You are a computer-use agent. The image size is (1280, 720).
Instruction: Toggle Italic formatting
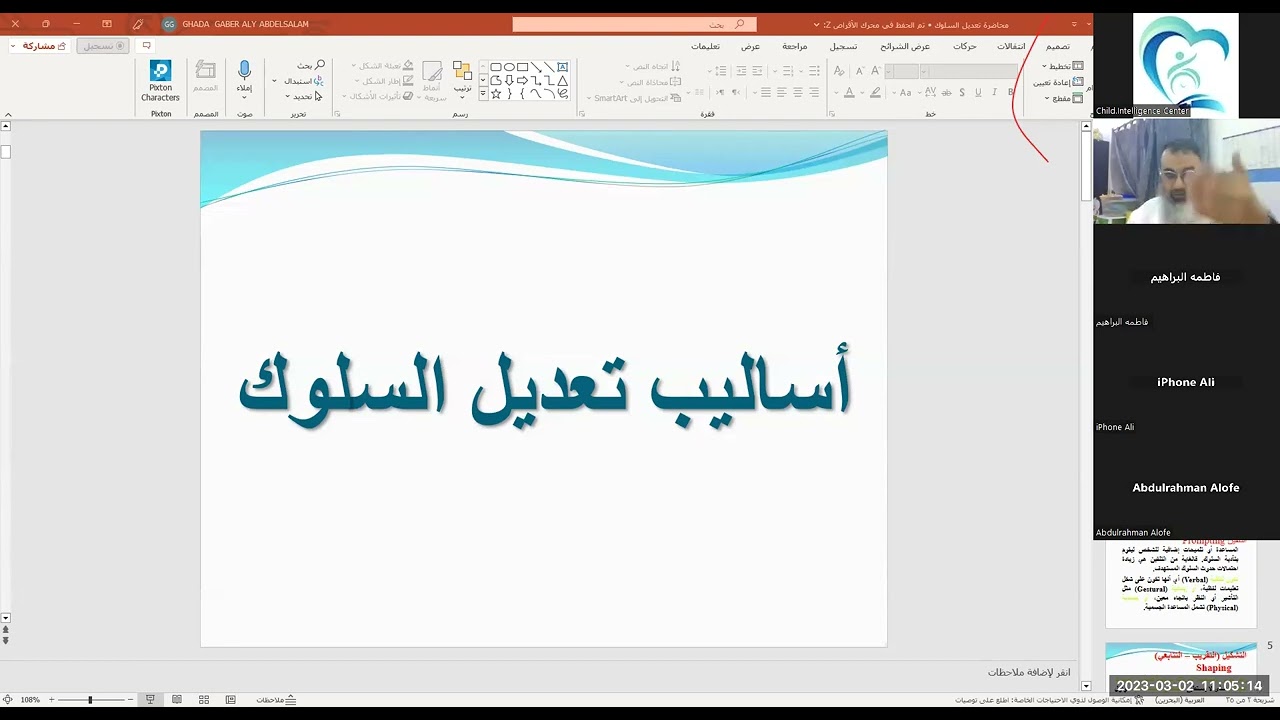point(994,92)
